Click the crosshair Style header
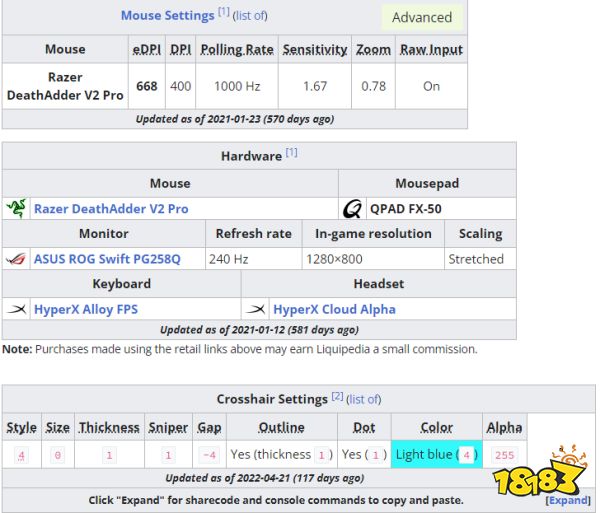This screenshot has height=513, width=600. (x=21, y=427)
